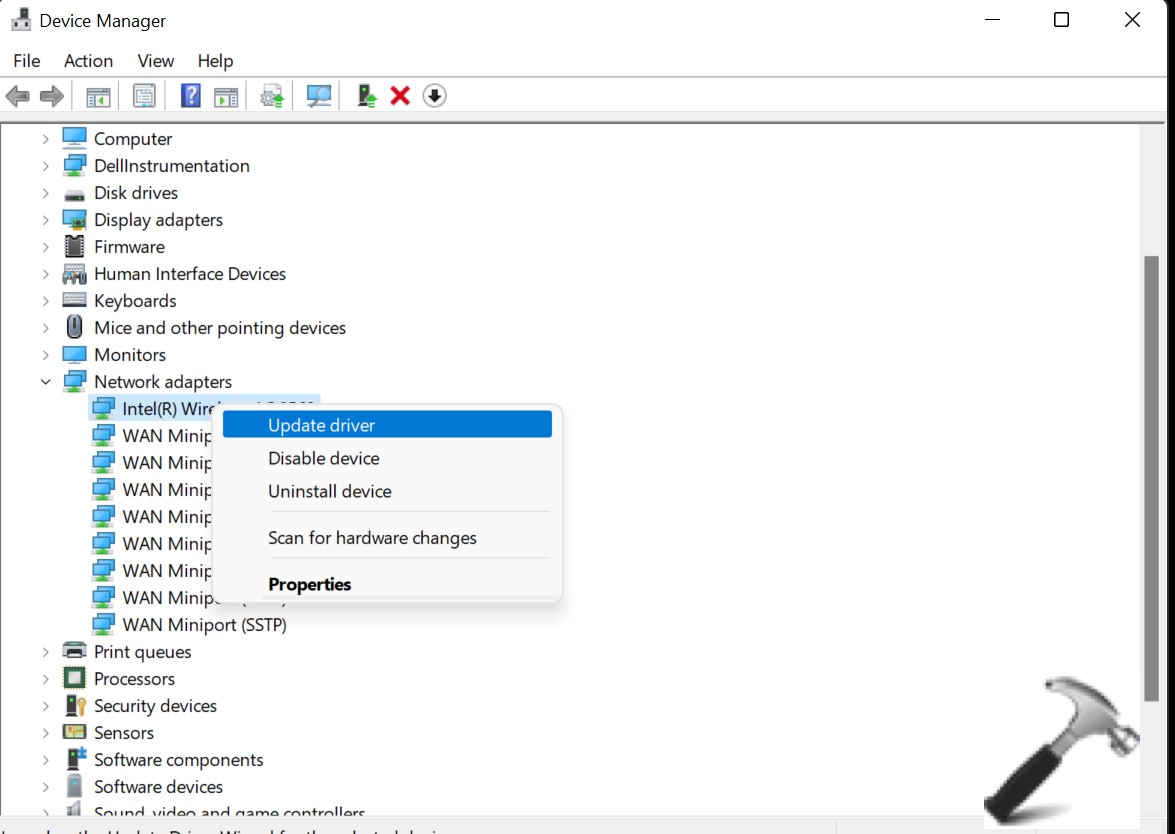Screen dimensions: 1175x834
Task: Click the green-arrow computer icon in toolbar
Action: (367, 96)
